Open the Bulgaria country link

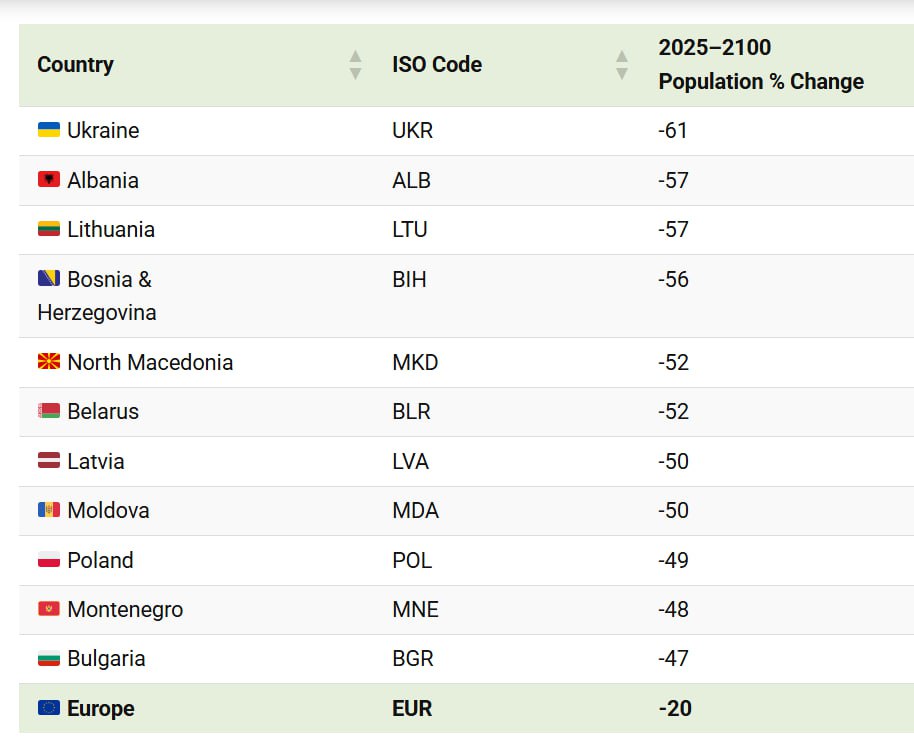tap(106, 658)
